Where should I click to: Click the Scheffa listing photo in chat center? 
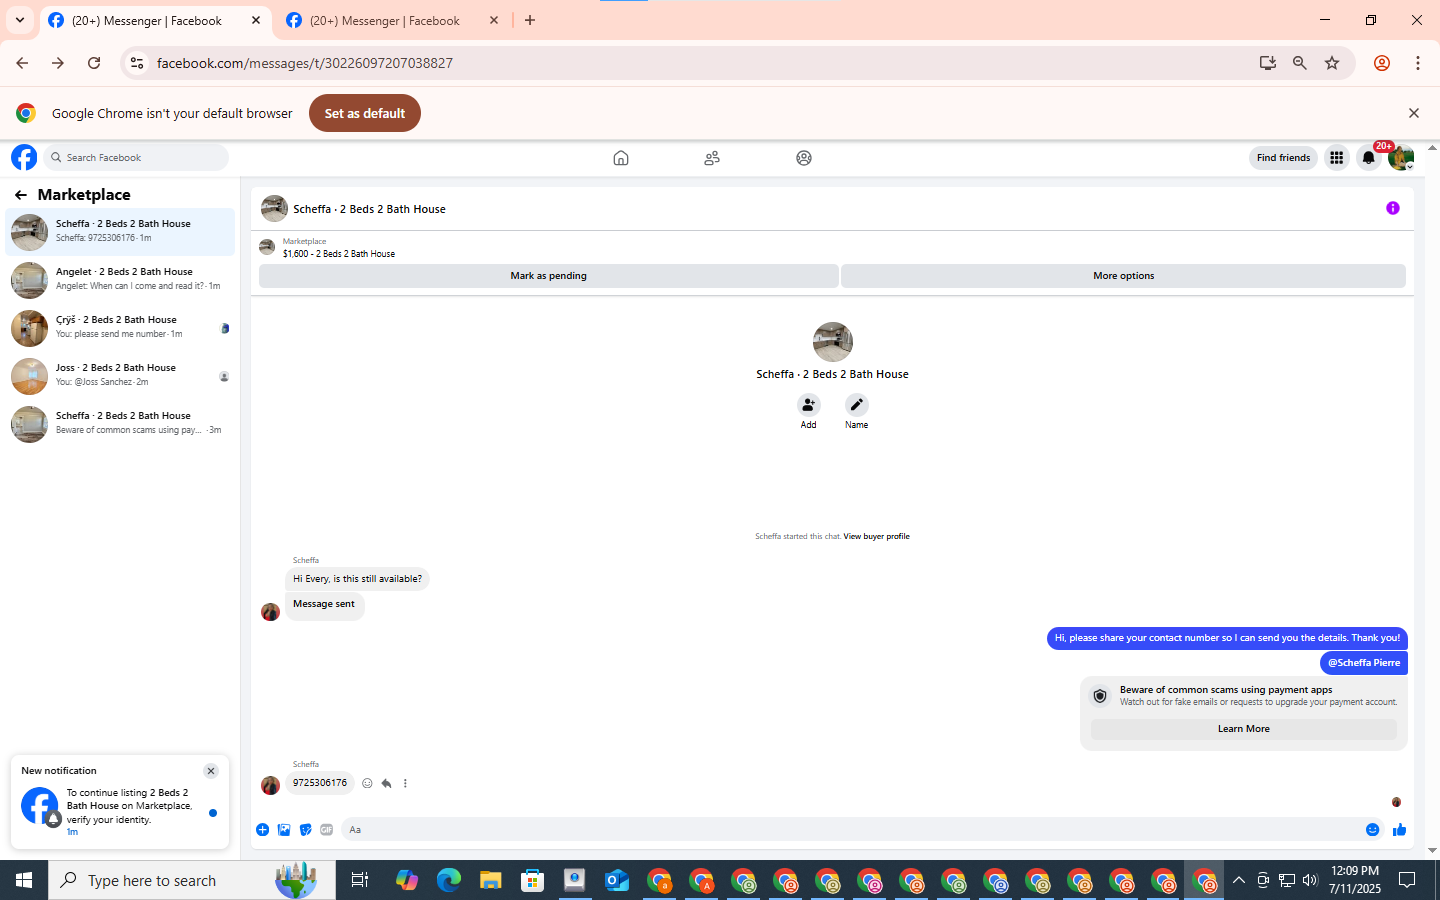pyautogui.click(x=832, y=342)
